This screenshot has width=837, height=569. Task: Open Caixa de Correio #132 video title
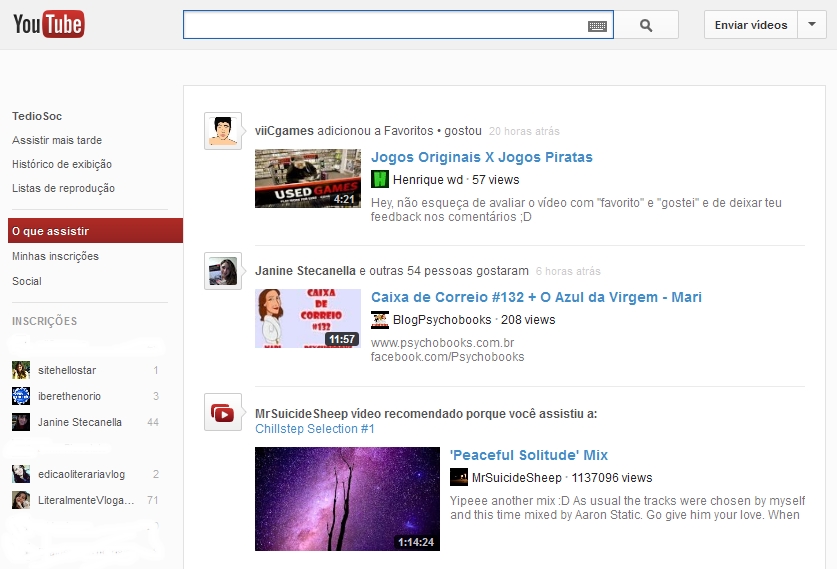pos(536,297)
